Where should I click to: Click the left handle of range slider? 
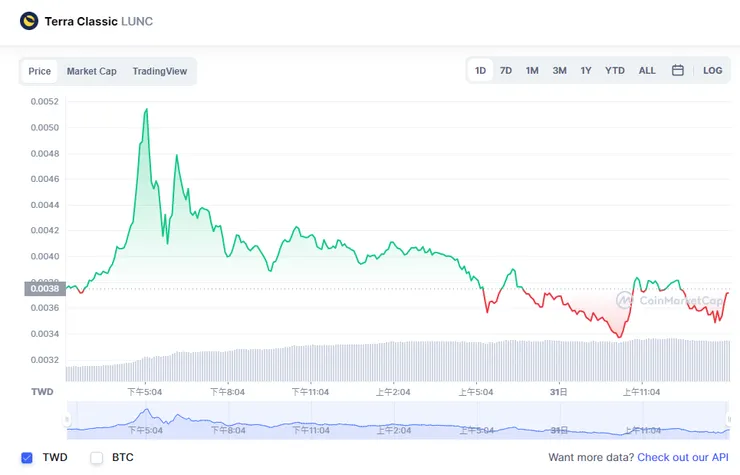[68, 420]
